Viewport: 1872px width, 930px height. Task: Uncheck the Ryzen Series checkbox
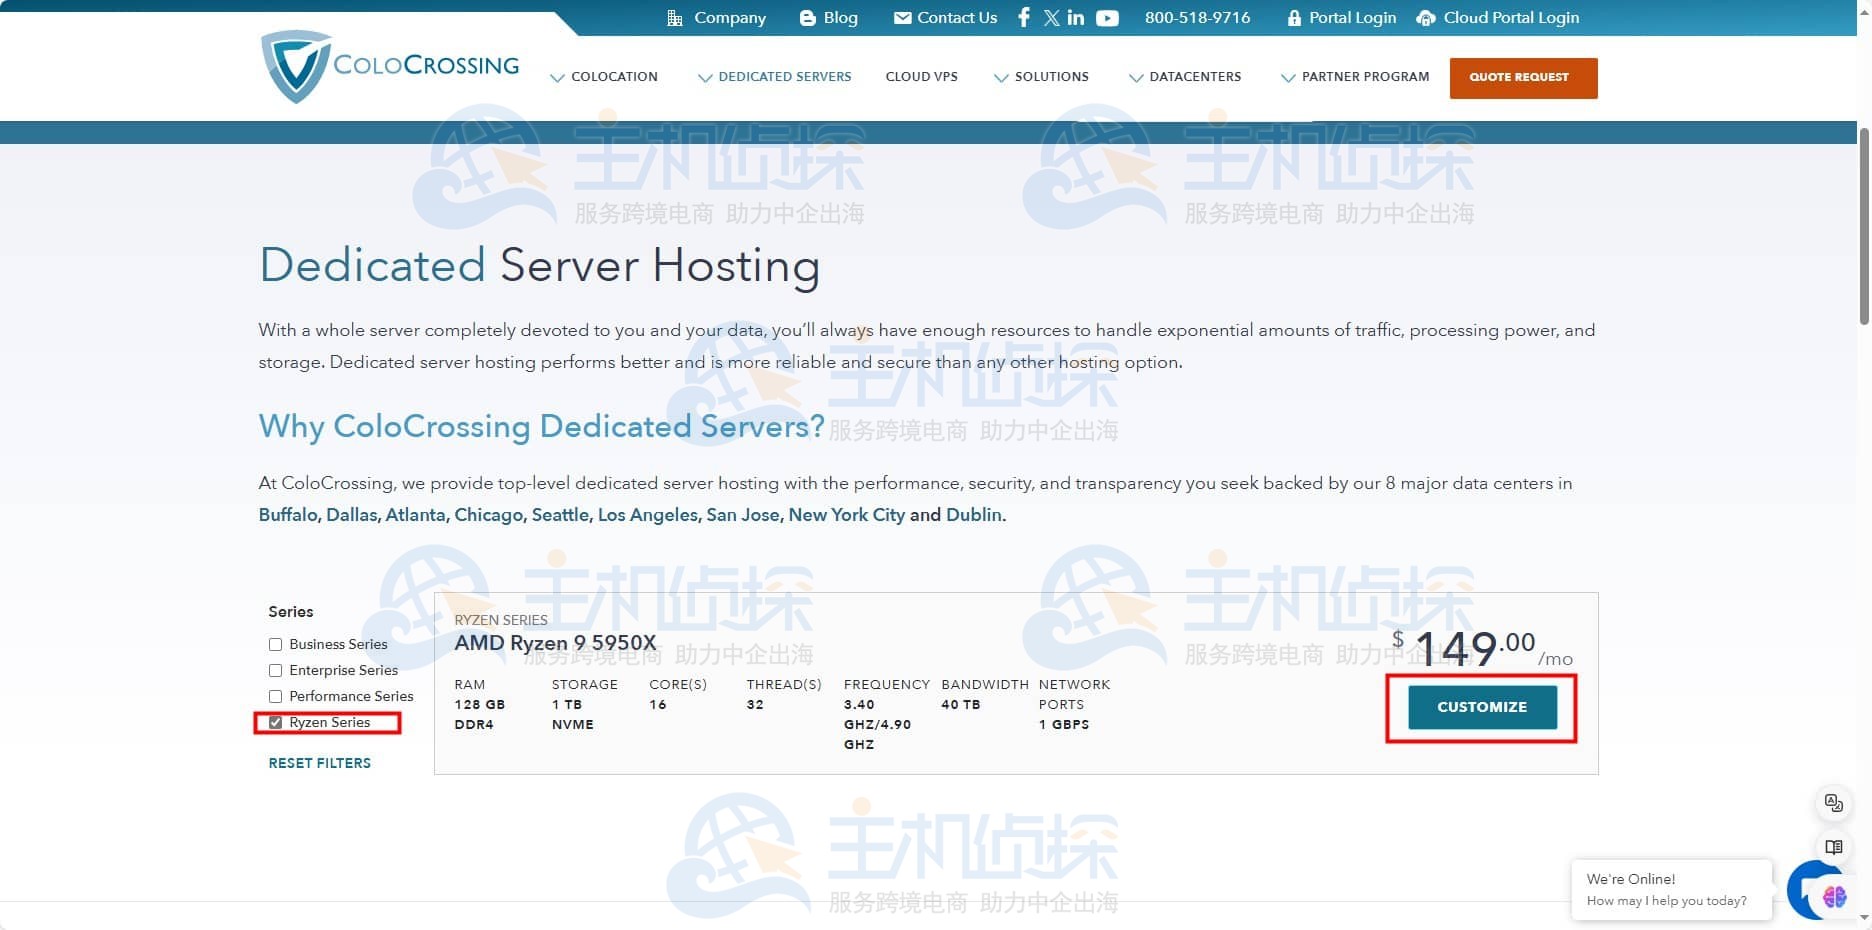(x=275, y=723)
